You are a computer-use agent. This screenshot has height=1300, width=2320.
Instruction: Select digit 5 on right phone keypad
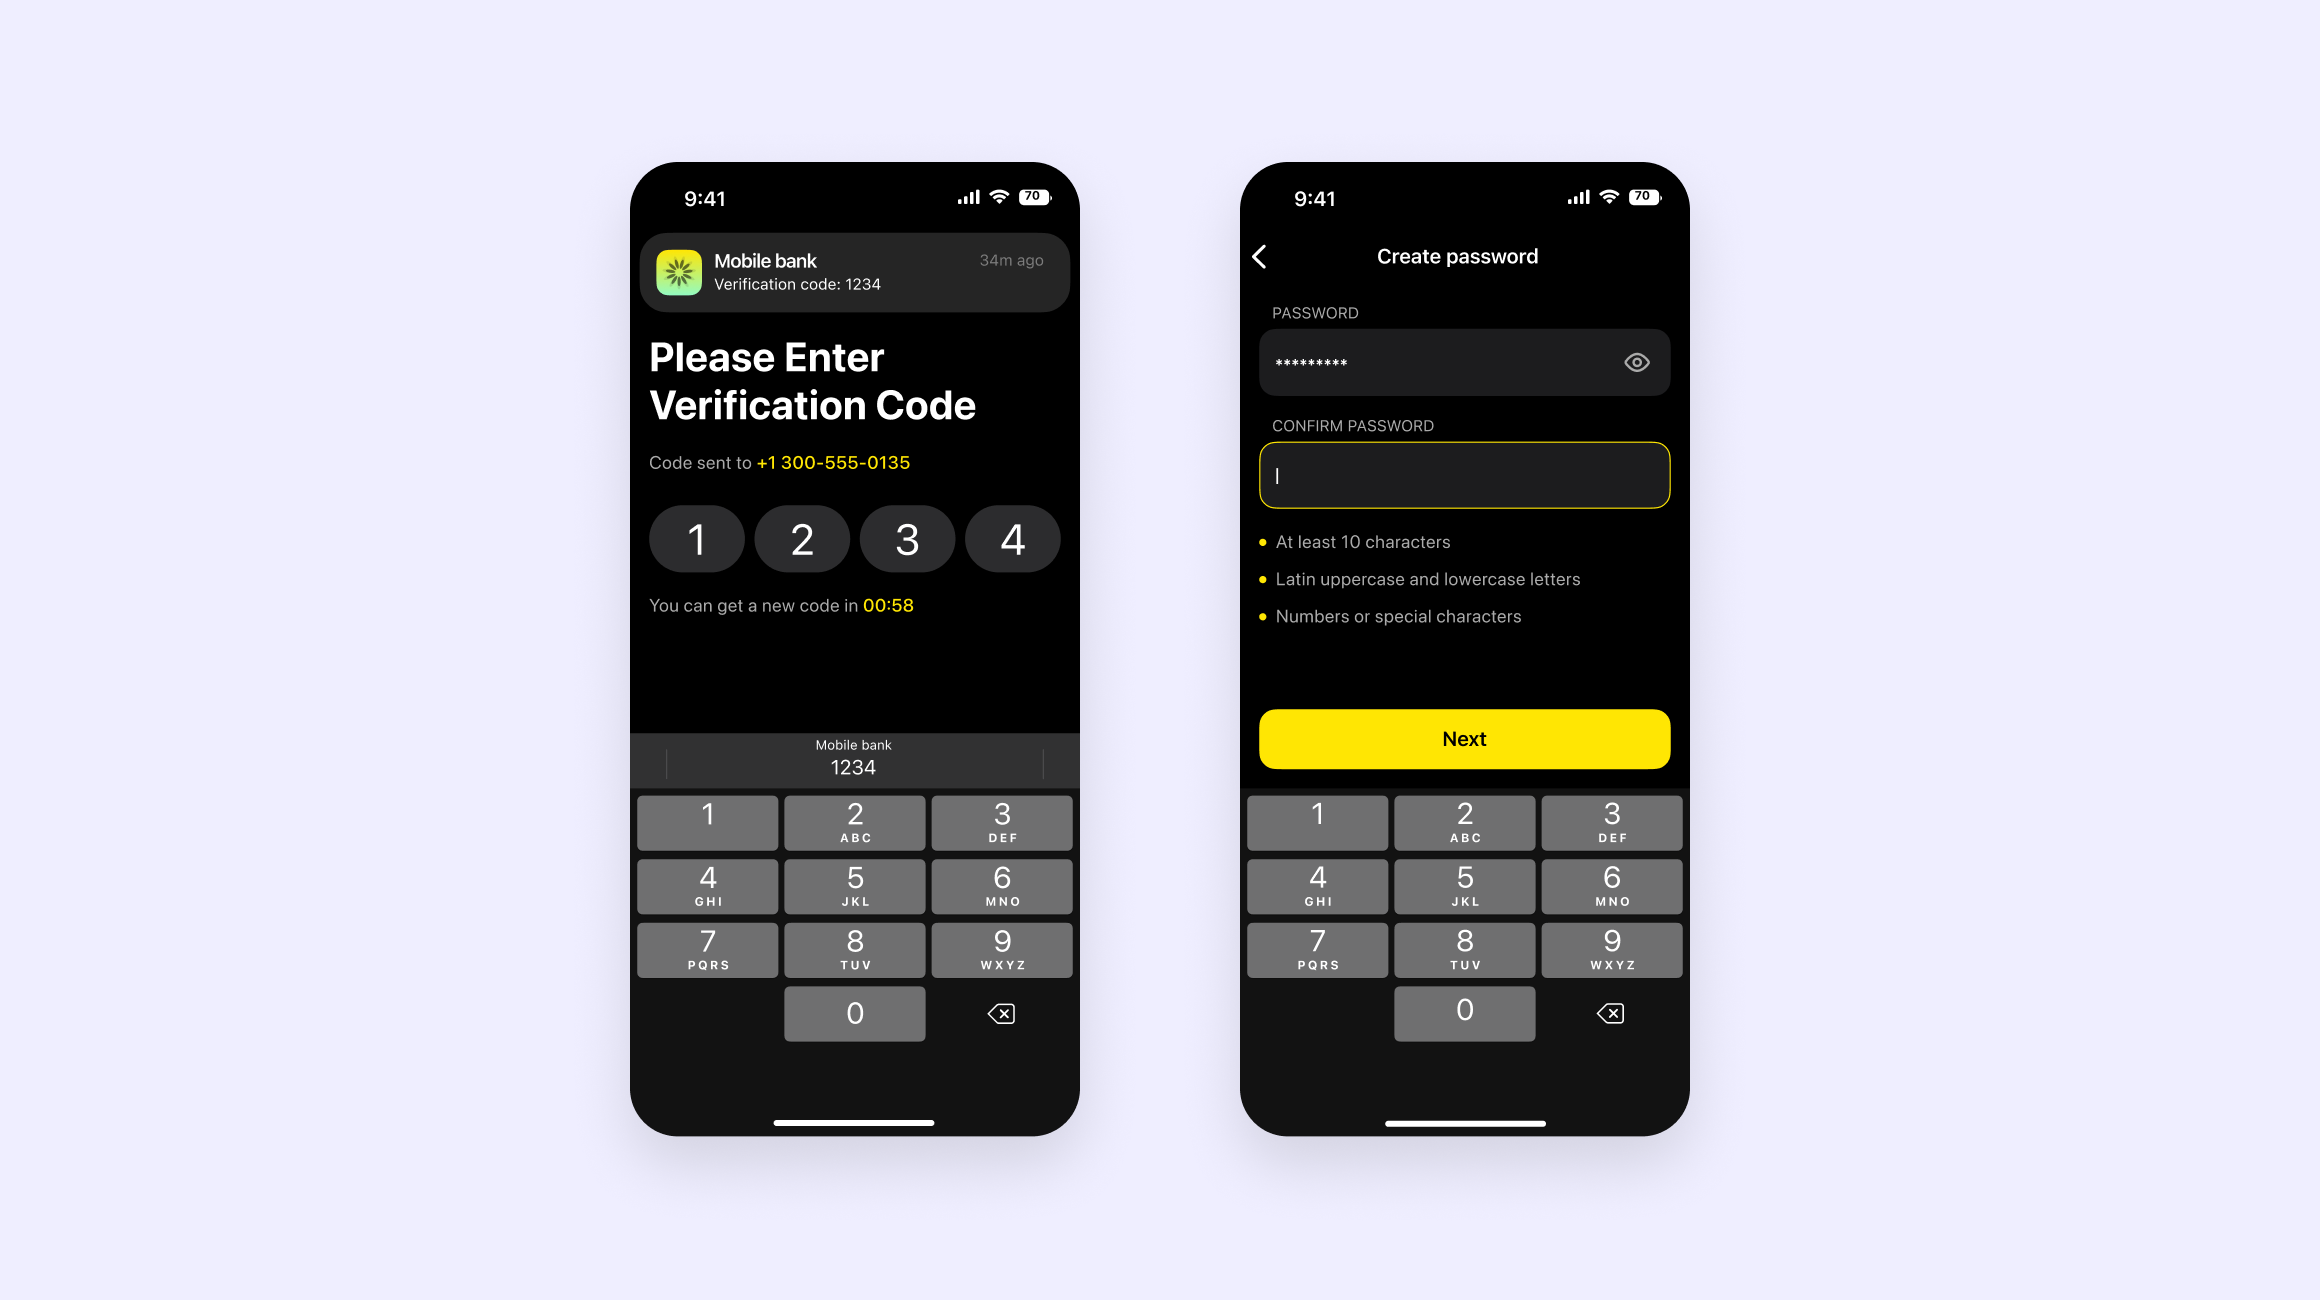pyautogui.click(x=1464, y=886)
